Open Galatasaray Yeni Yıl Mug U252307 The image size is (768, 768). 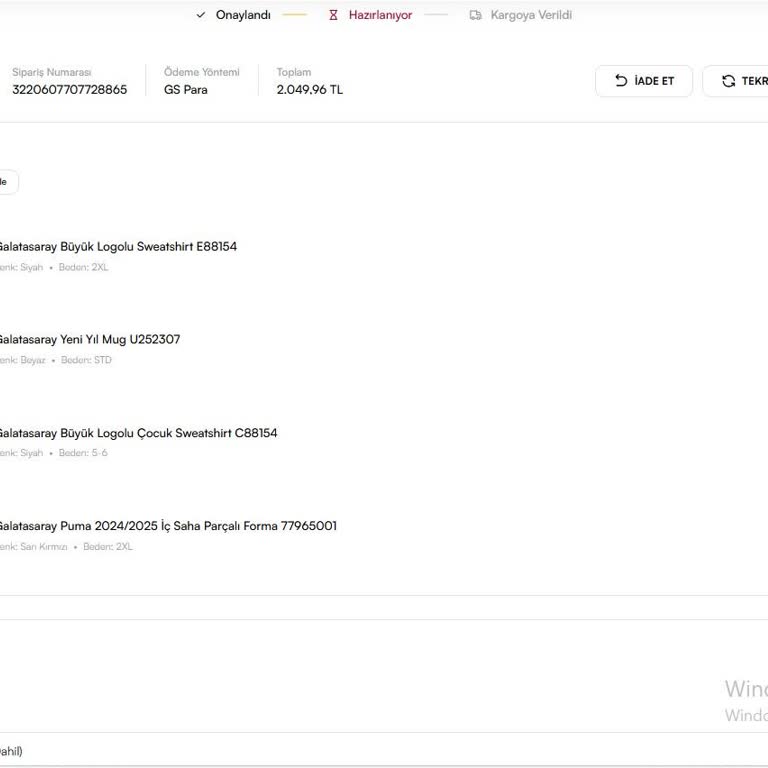click(89, 339)
